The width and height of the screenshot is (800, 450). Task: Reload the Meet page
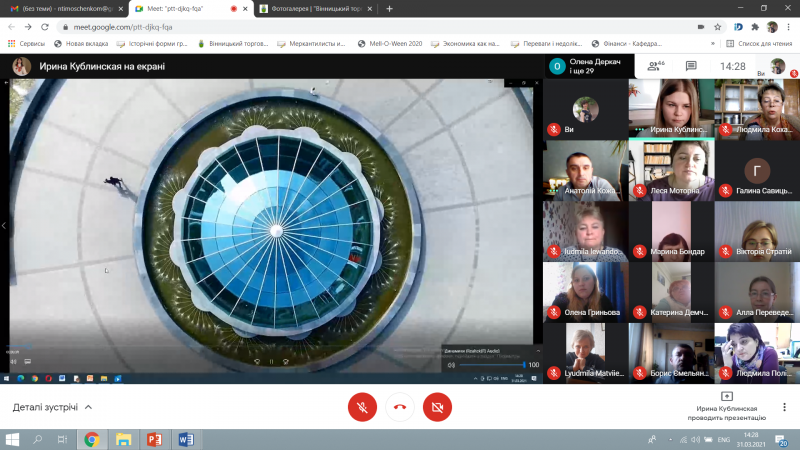pos(45,27)
